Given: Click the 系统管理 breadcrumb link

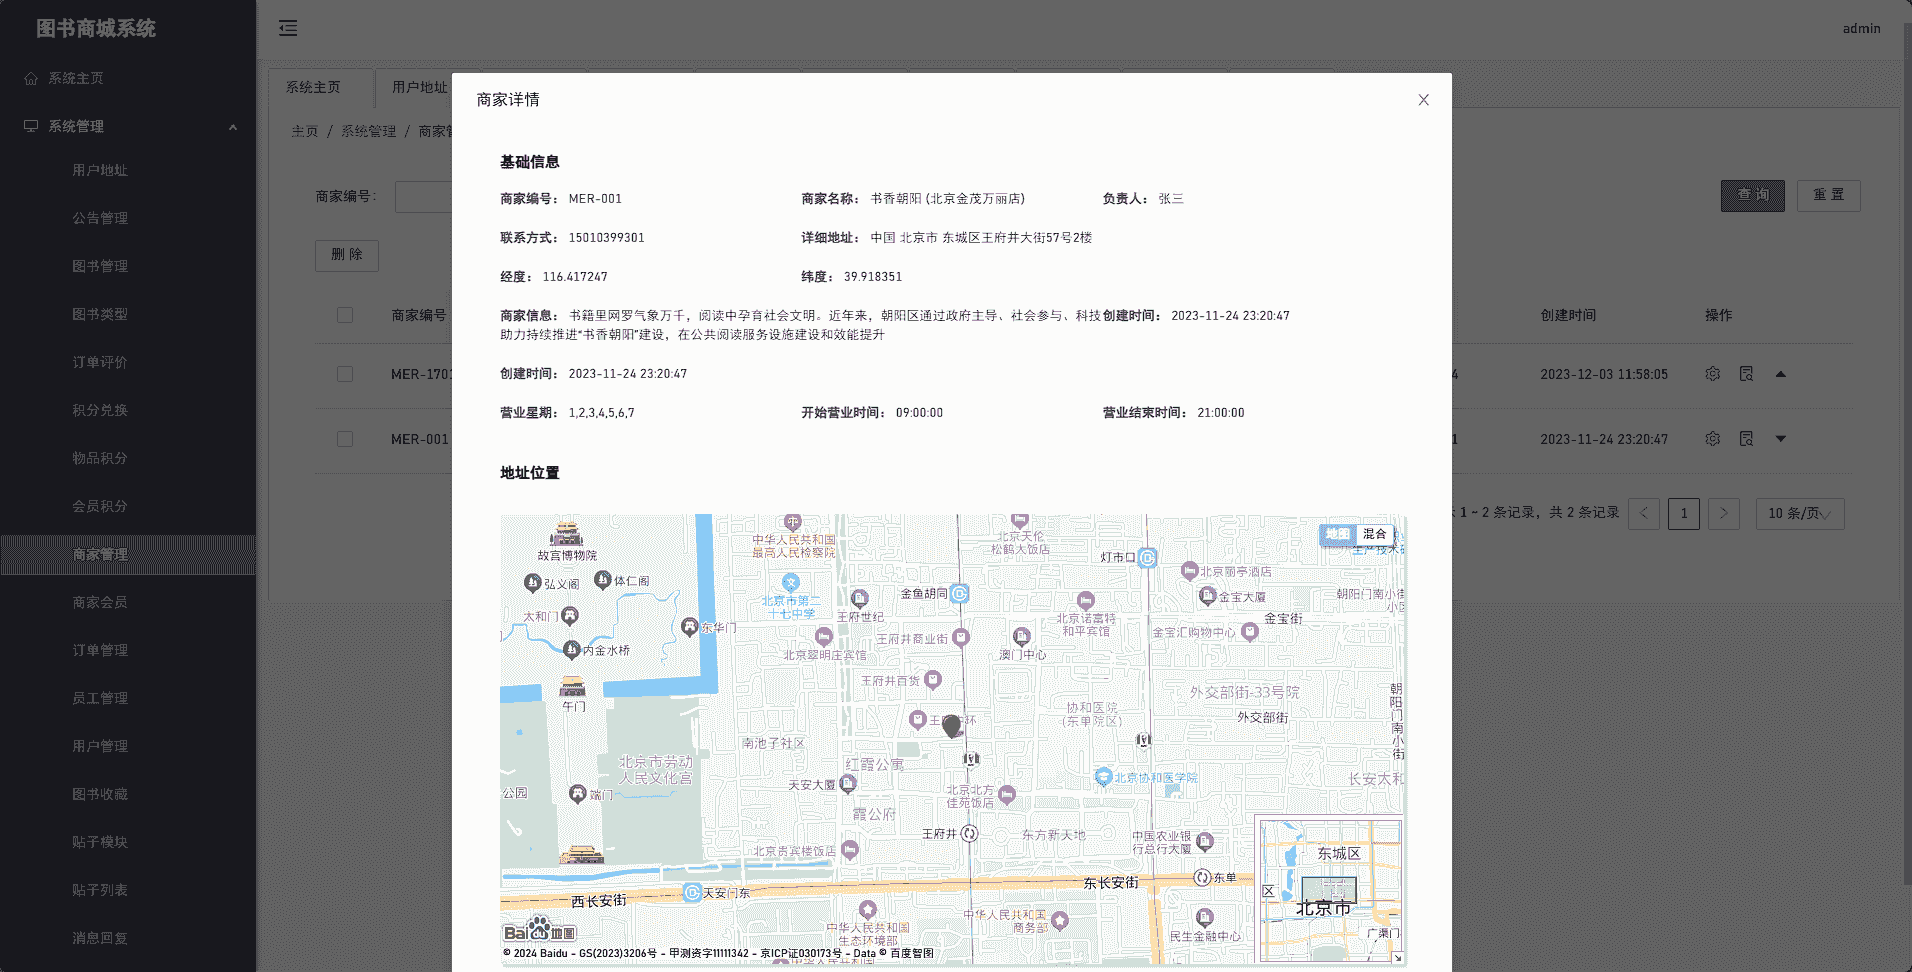Looking at the screenshot, I should coord(369,132).
